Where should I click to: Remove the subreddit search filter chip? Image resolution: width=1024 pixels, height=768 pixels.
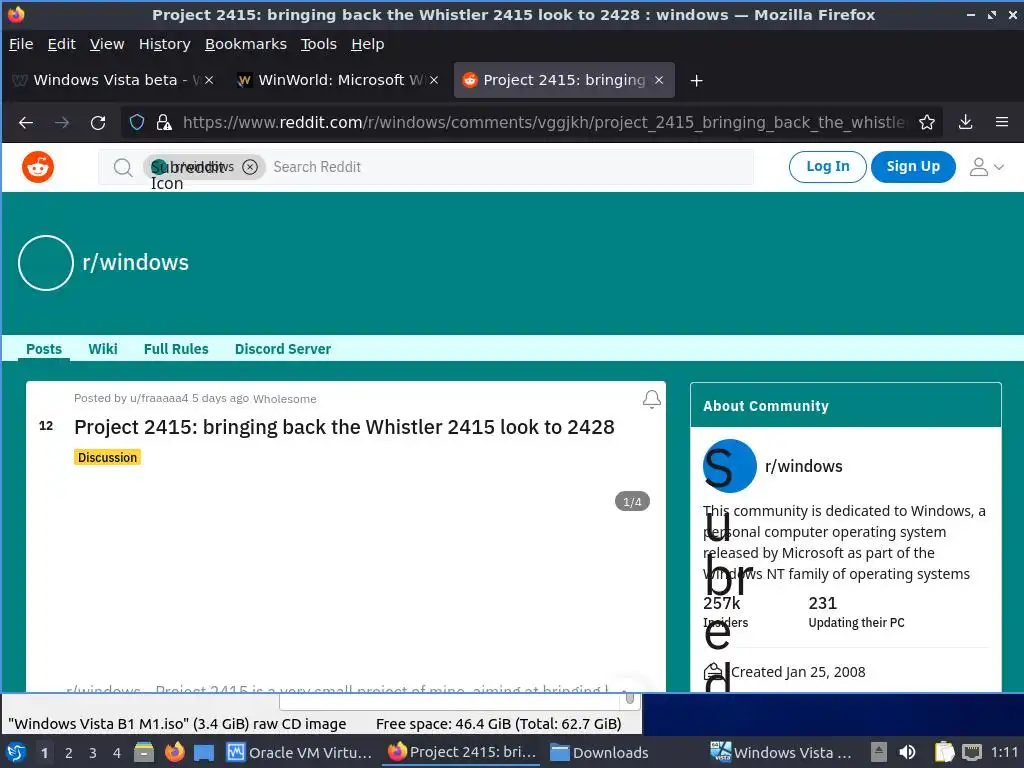coord(250,167)
